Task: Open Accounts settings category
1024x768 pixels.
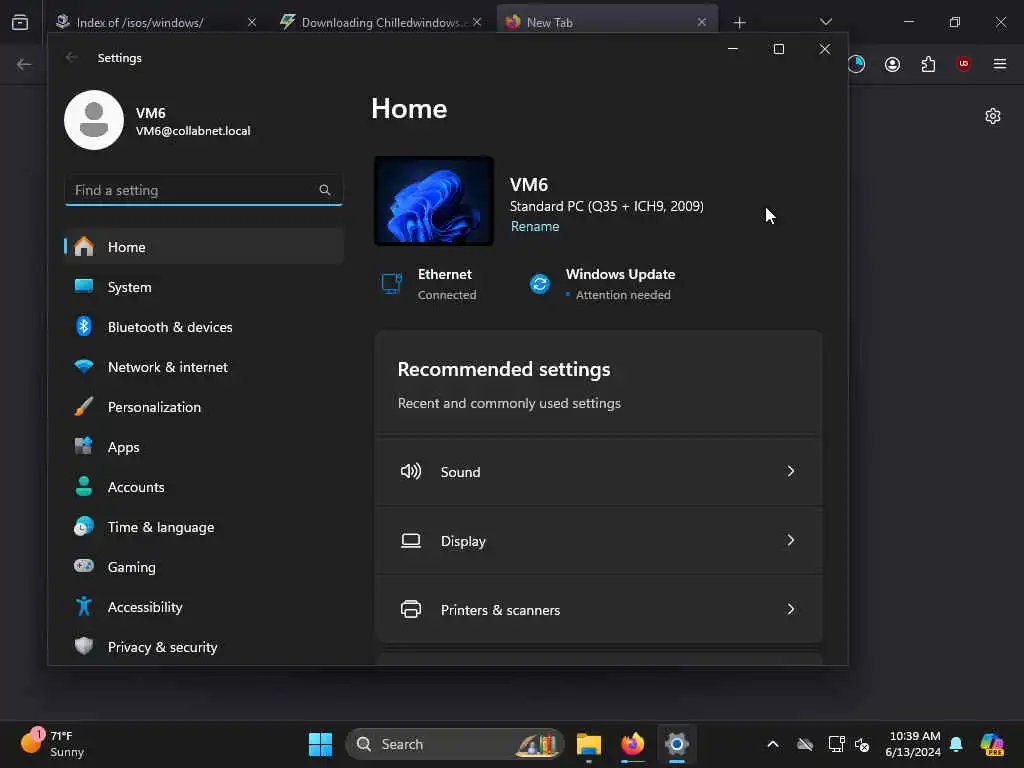Action: (x=204, y=487)
